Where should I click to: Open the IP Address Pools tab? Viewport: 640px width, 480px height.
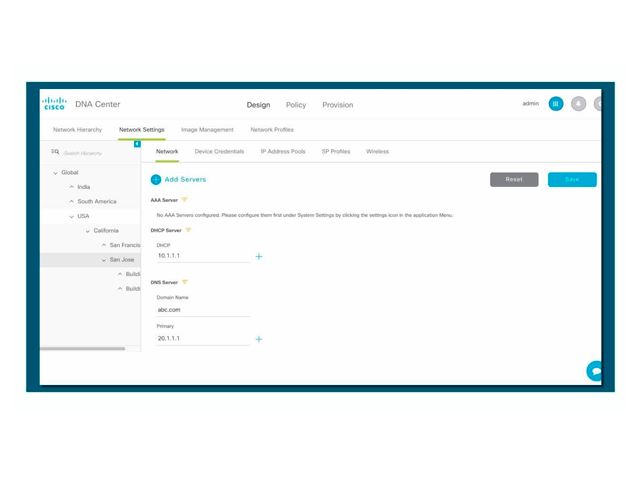point(283,152)
